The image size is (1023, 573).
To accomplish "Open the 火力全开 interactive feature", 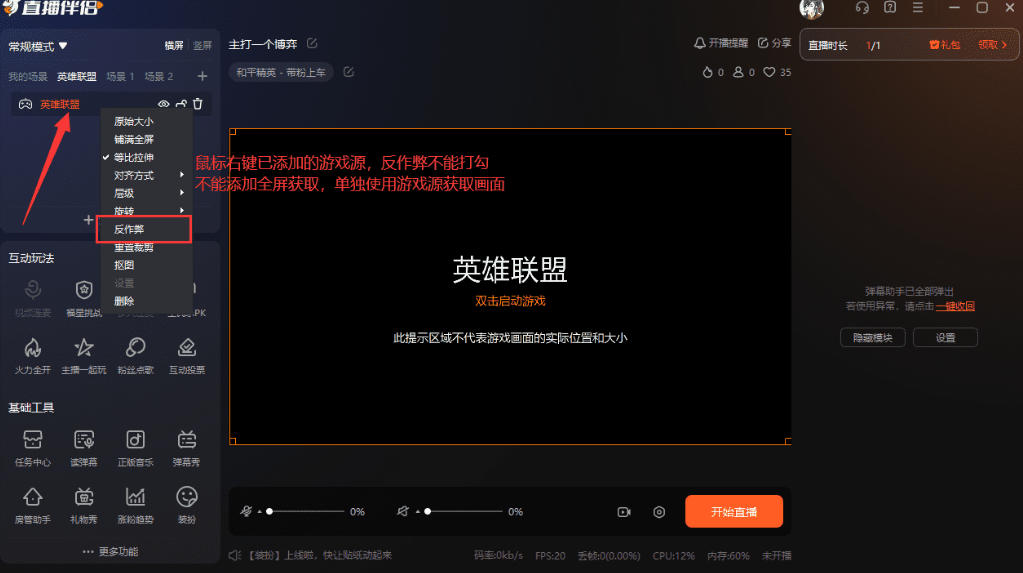I will click(x=33, y=355).
